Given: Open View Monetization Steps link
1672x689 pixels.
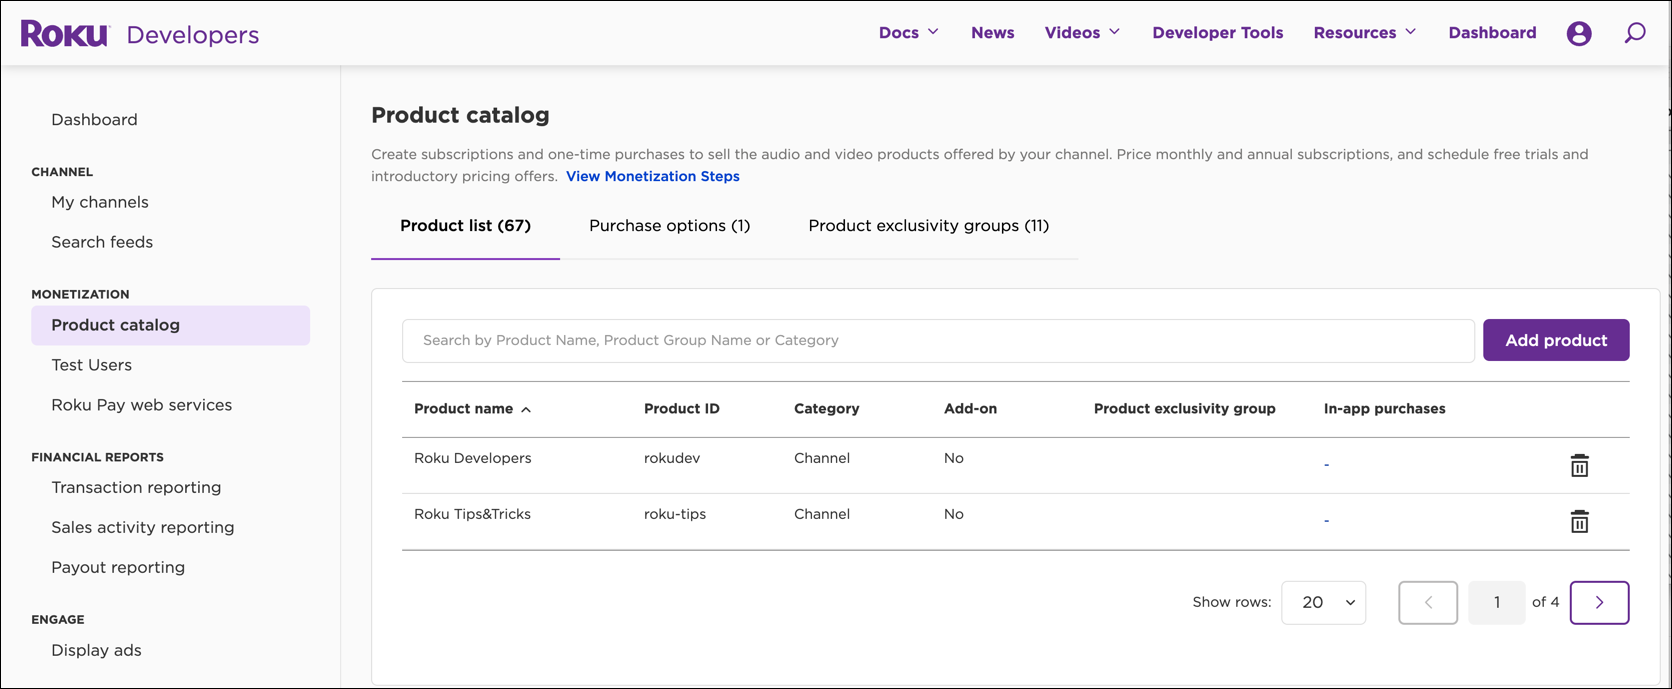Looking at the screenshot, I should pyautogui.click(x=652, y=176).
